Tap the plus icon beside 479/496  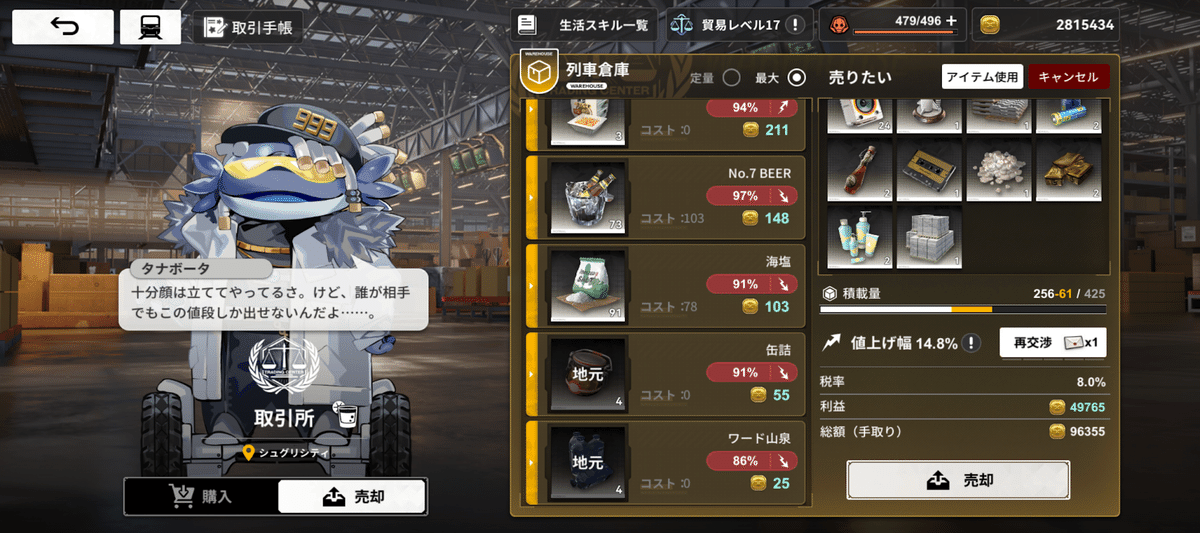pos(951,21)
